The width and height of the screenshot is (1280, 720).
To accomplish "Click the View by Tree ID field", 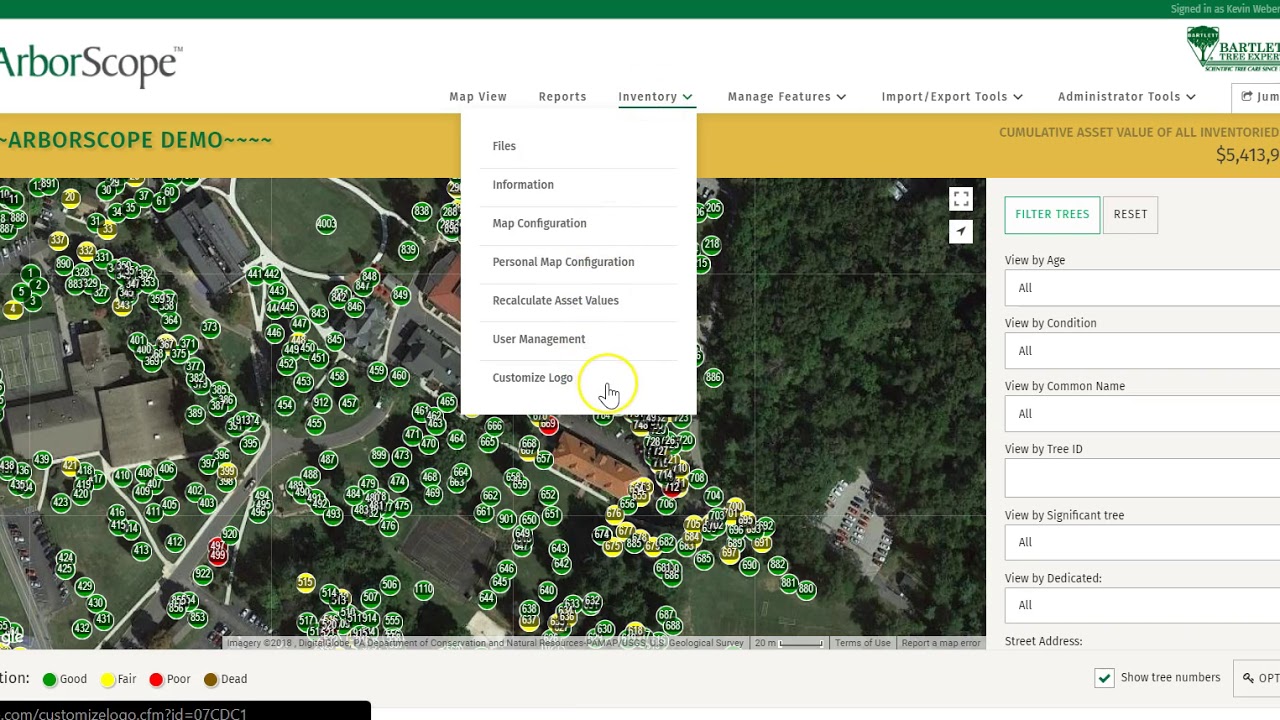I will (x=1142, y=479).
